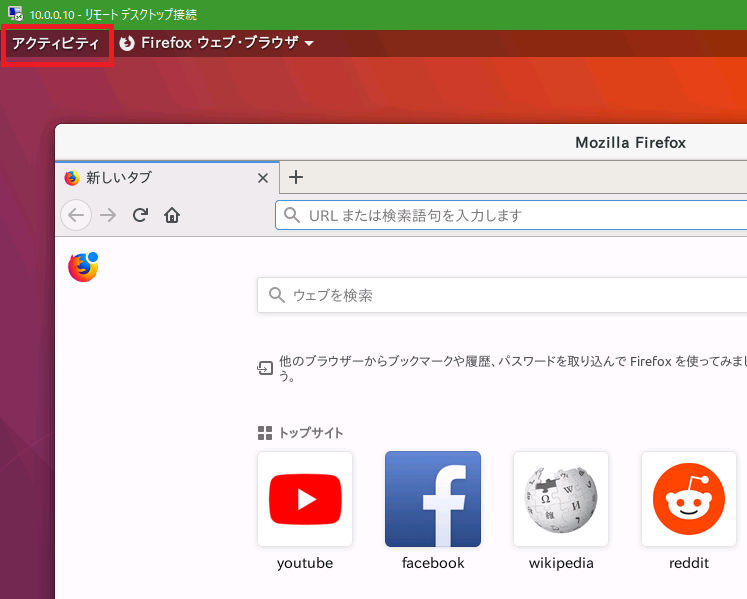Focus the ウェブを検索 search box
This screenshot has height=599, width=747.
click(x=502, y=295)
